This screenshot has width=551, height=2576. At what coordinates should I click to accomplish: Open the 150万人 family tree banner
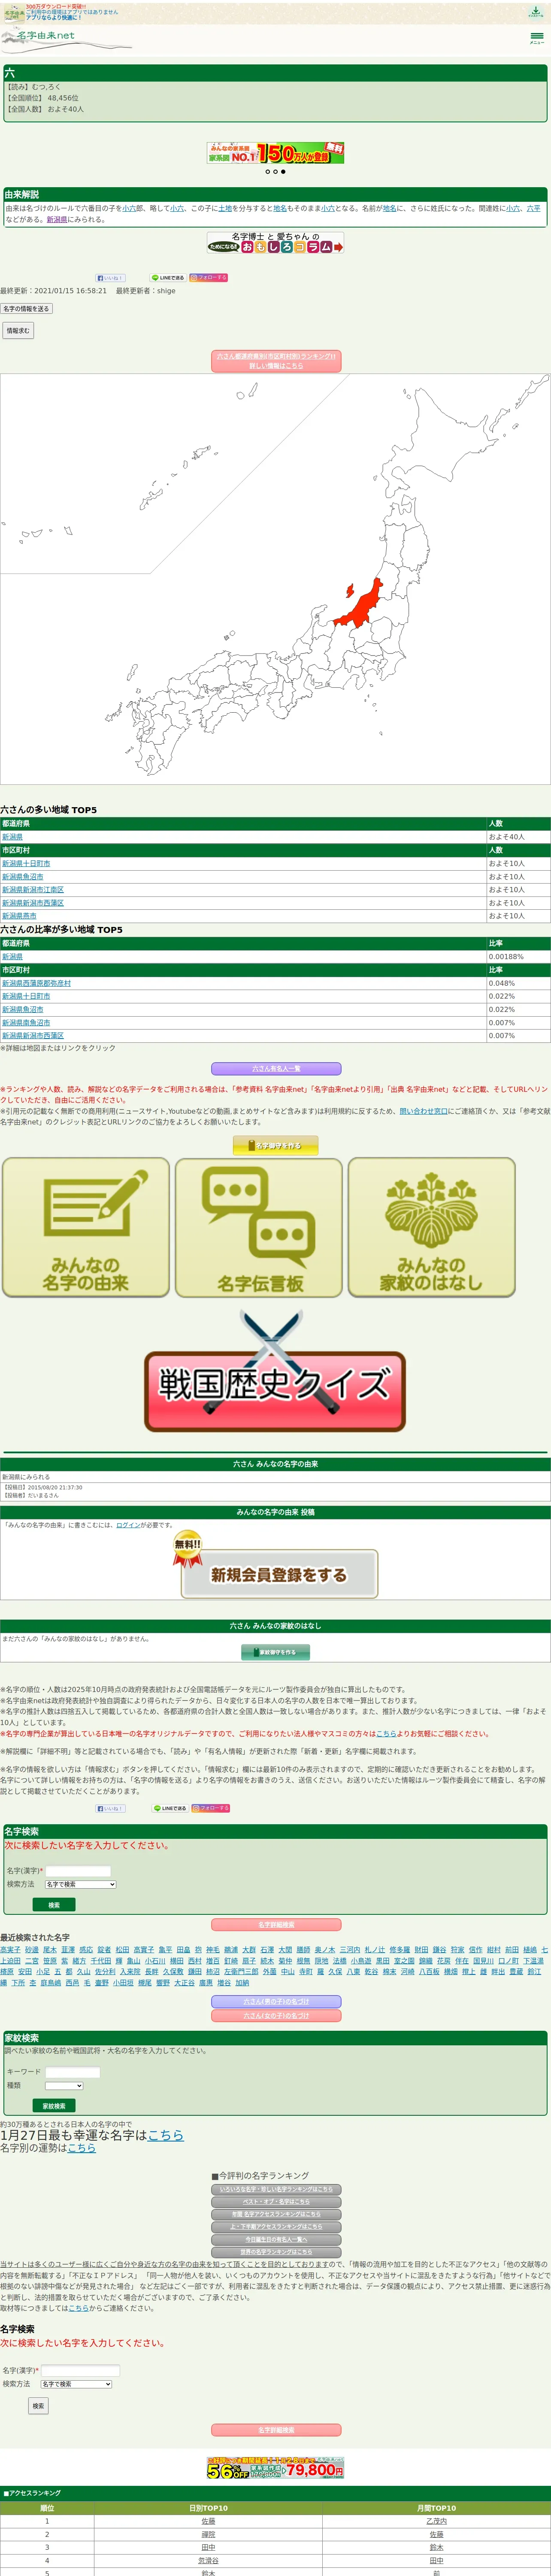(x=275, y=152)
